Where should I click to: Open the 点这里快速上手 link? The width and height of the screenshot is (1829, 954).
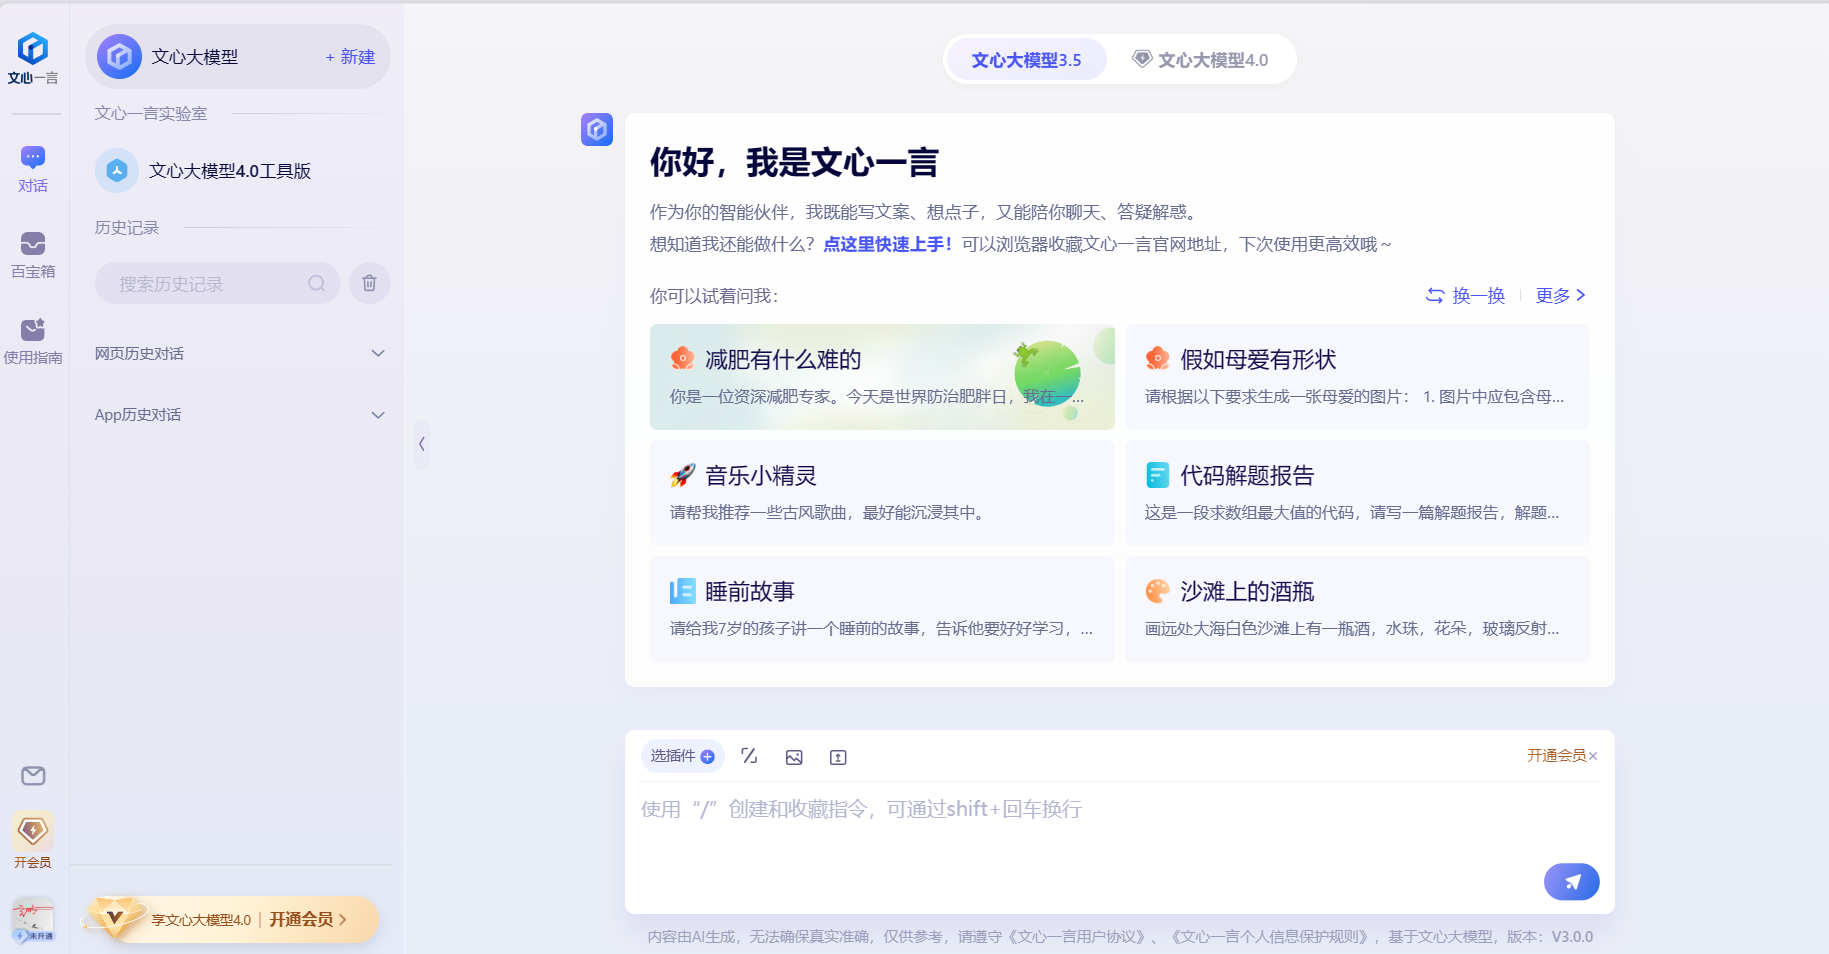887,244
